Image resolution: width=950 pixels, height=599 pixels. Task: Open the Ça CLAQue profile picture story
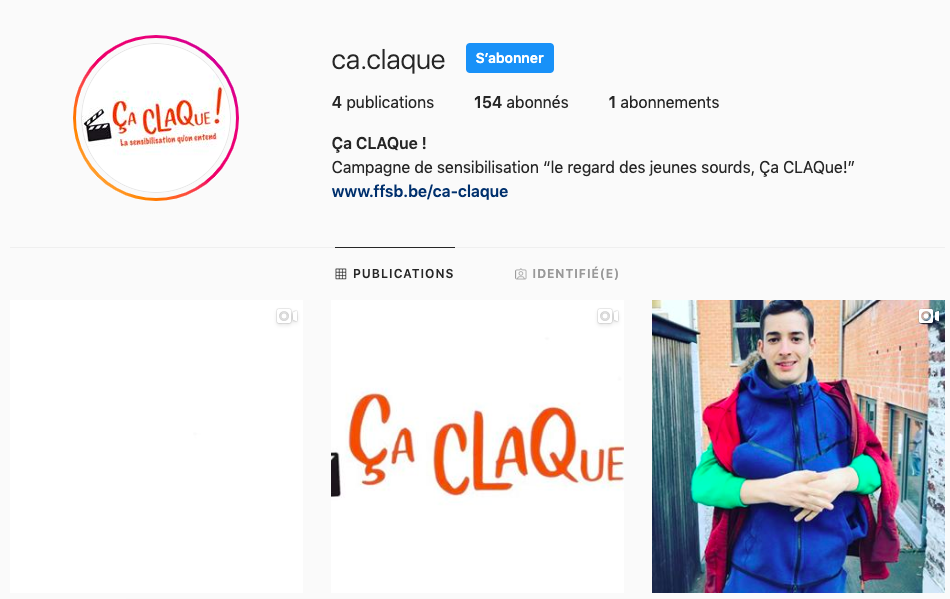click(156, 117)
